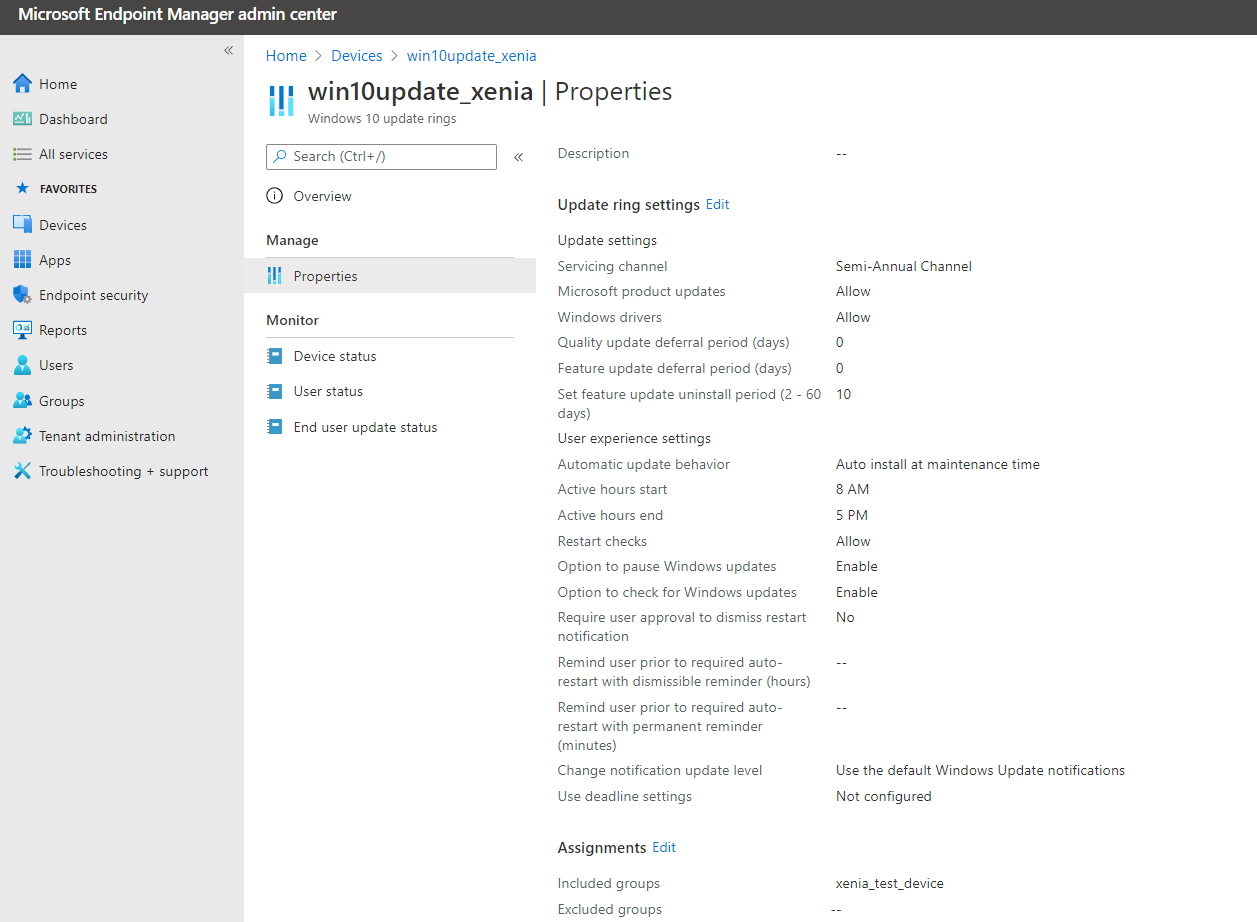1257x922 pixels.
Task: Click the Overview info icon
Action: point(274,195)
